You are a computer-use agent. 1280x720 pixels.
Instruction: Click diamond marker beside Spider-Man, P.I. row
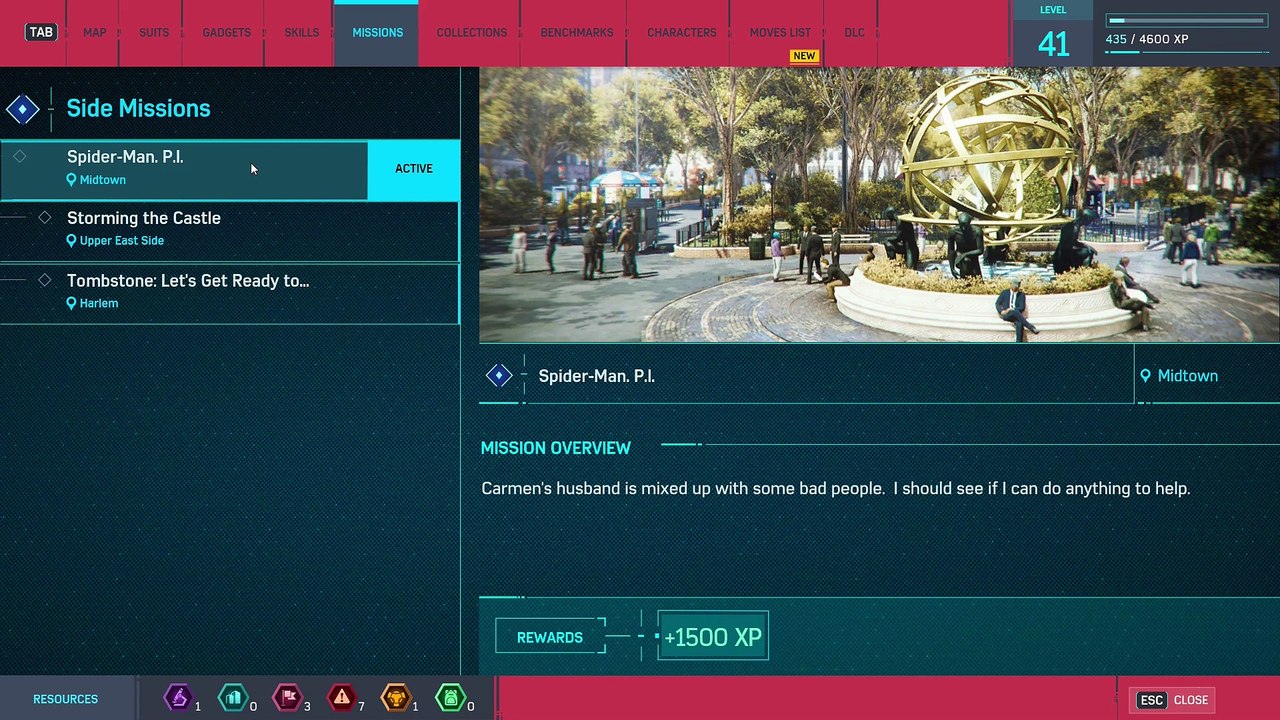[19, 156]
